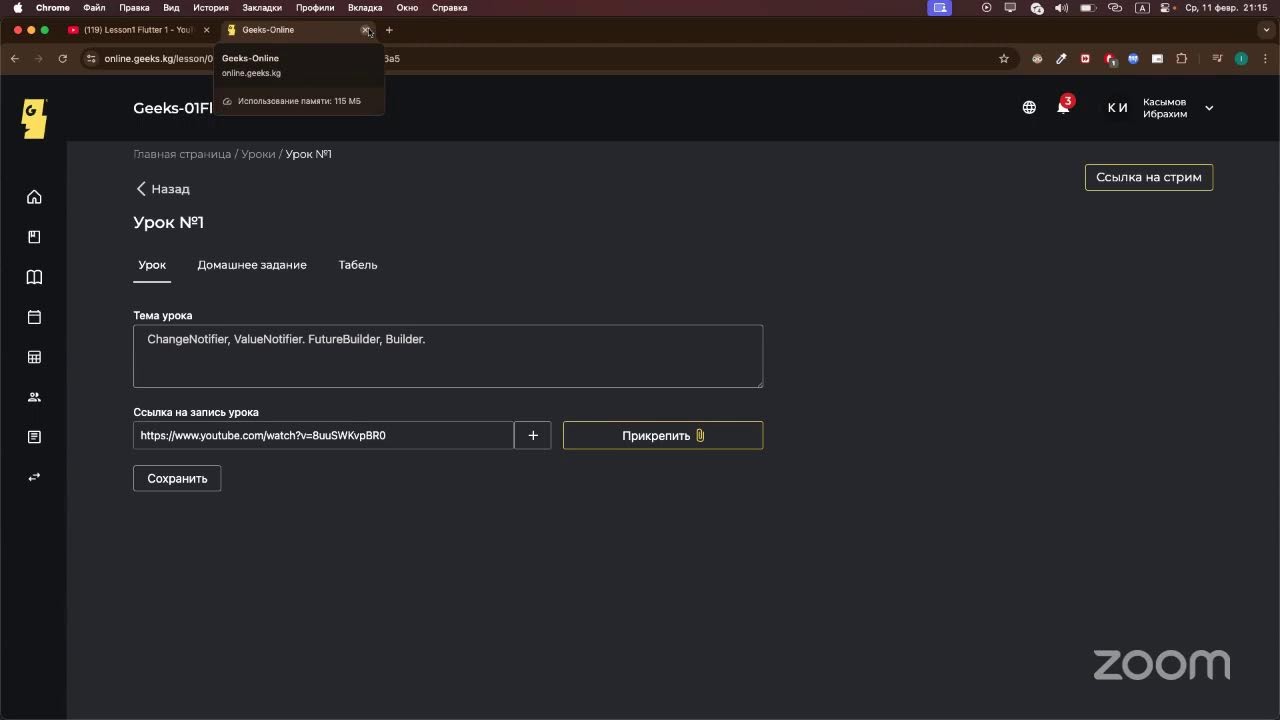Open the Закладки menu
This screenshot has width=1280, height=720.
(x=262, y=8)
